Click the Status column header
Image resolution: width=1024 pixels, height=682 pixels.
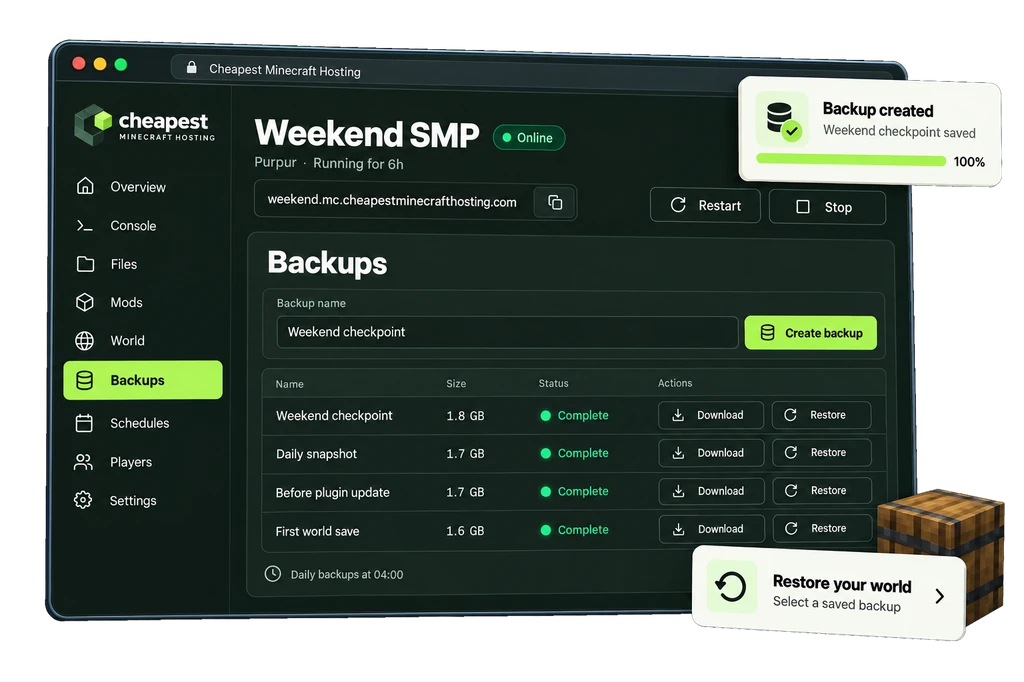coord(553,383)
